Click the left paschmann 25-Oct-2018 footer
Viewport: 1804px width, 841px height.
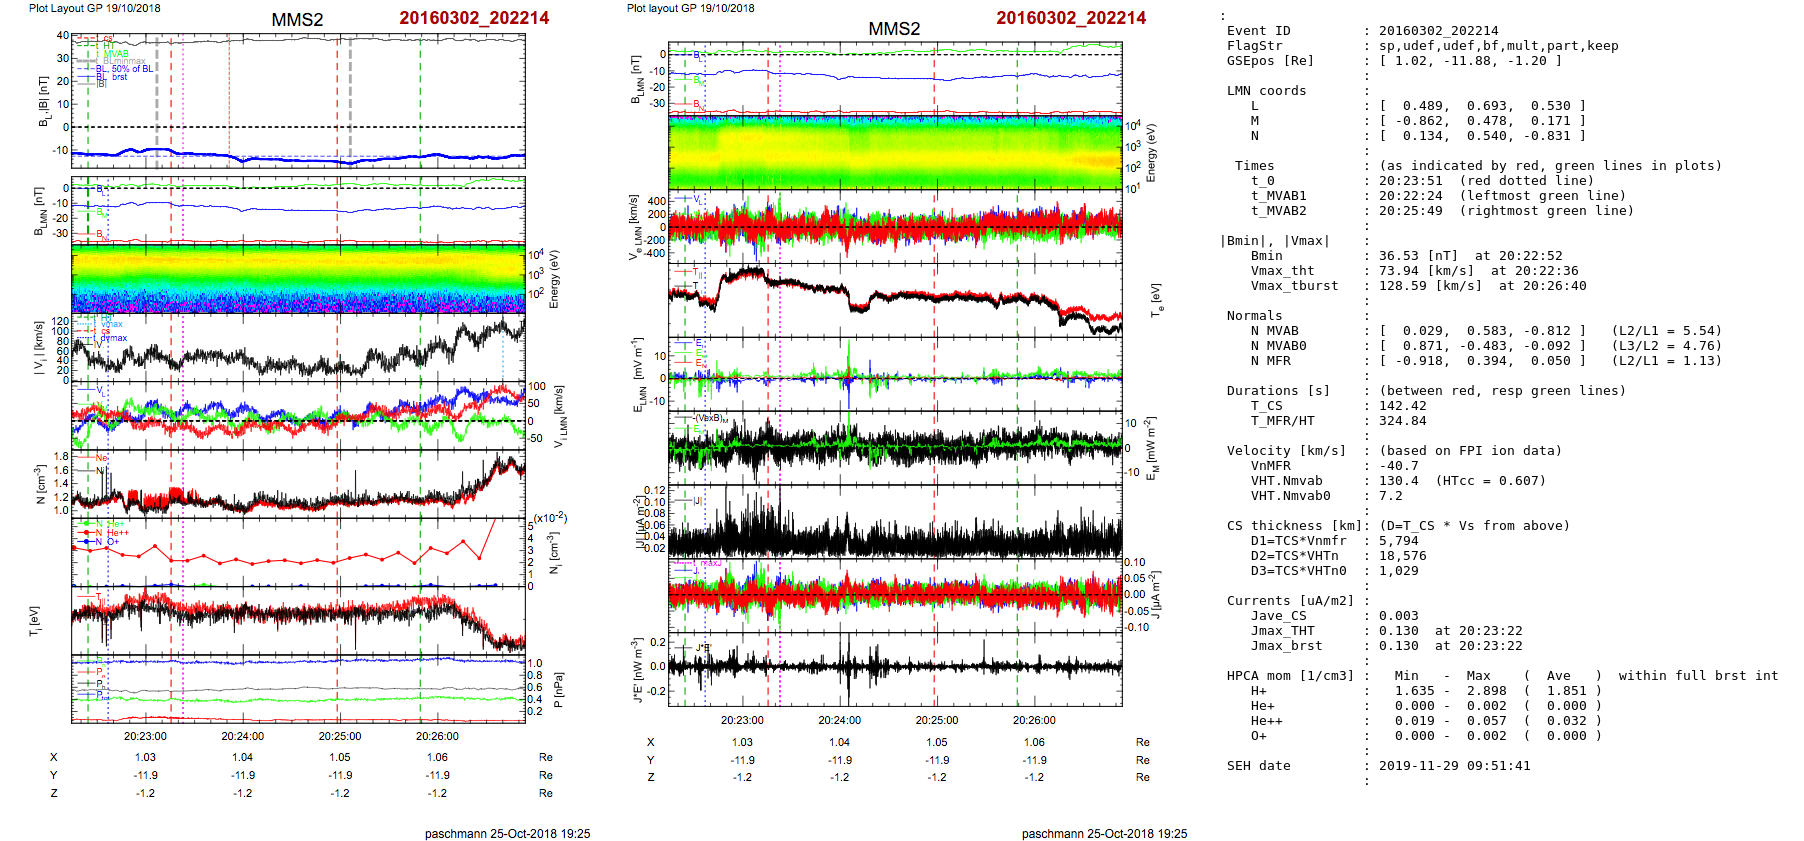(x=507, y=834)
